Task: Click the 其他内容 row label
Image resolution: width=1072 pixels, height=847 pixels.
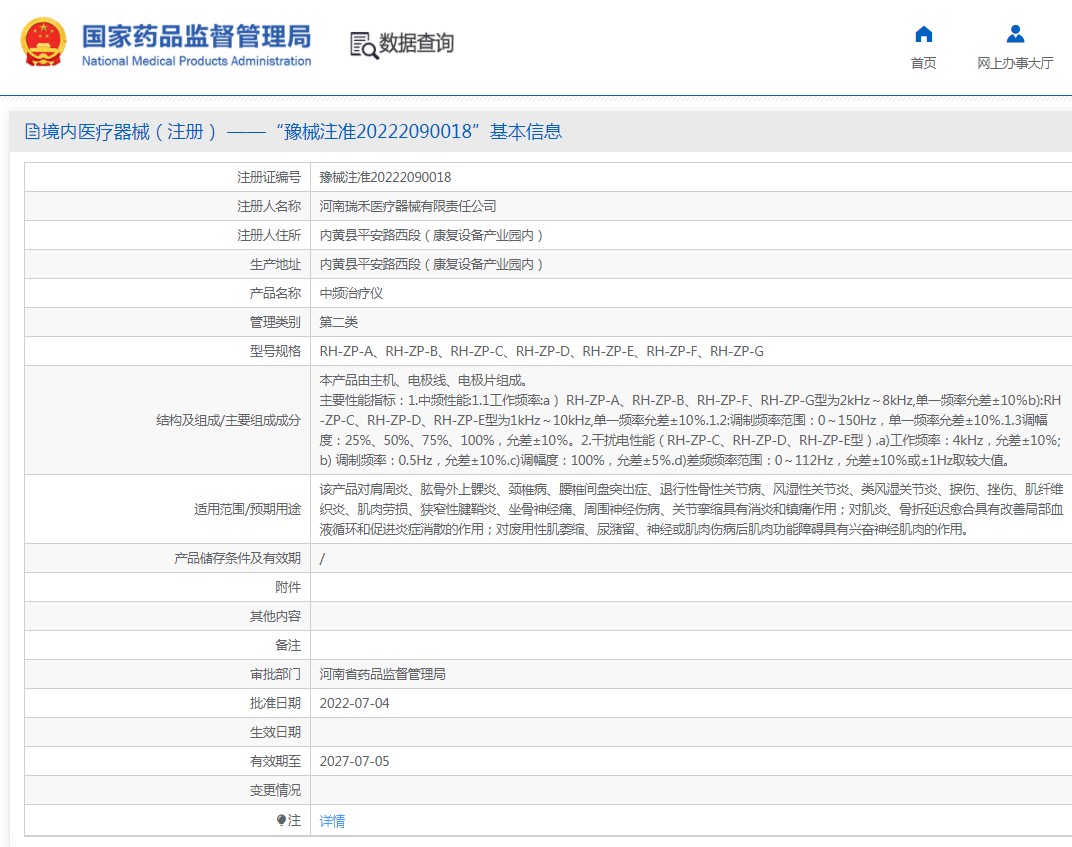Action: tap(275, 616)
